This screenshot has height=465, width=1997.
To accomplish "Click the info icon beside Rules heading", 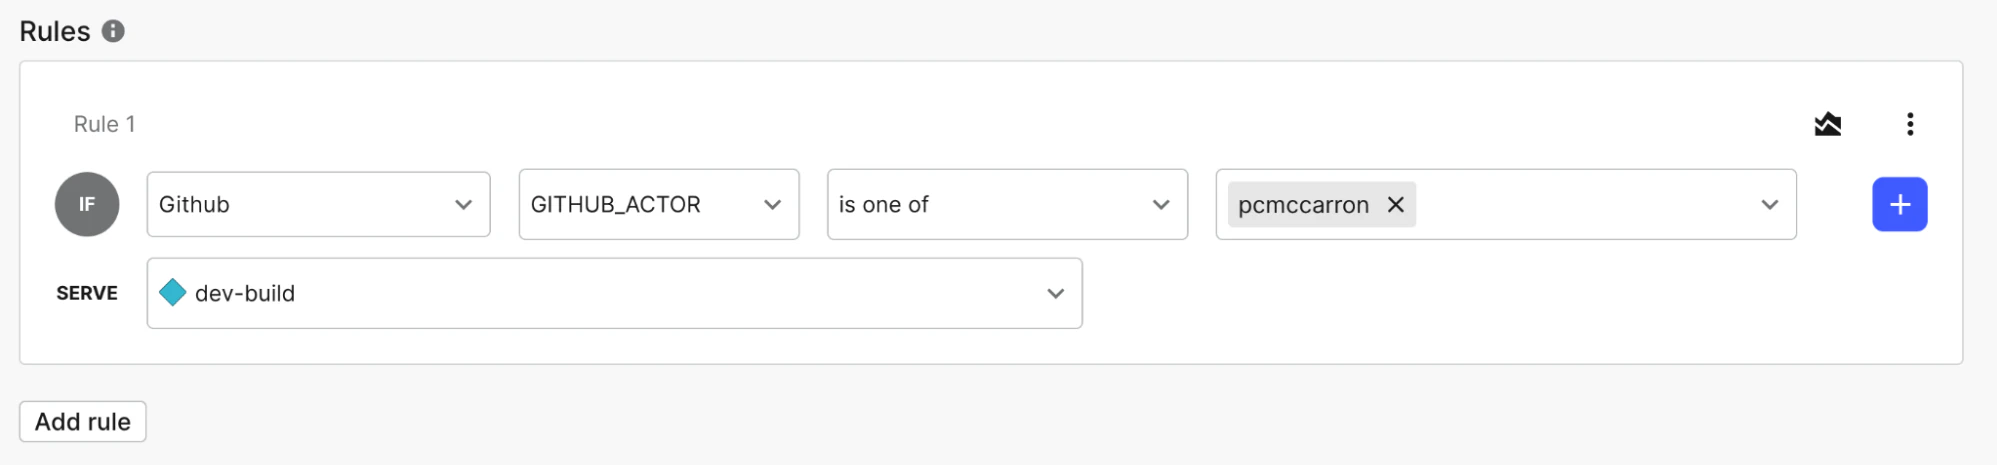I will pyautogui.click(x=114, y=31).
